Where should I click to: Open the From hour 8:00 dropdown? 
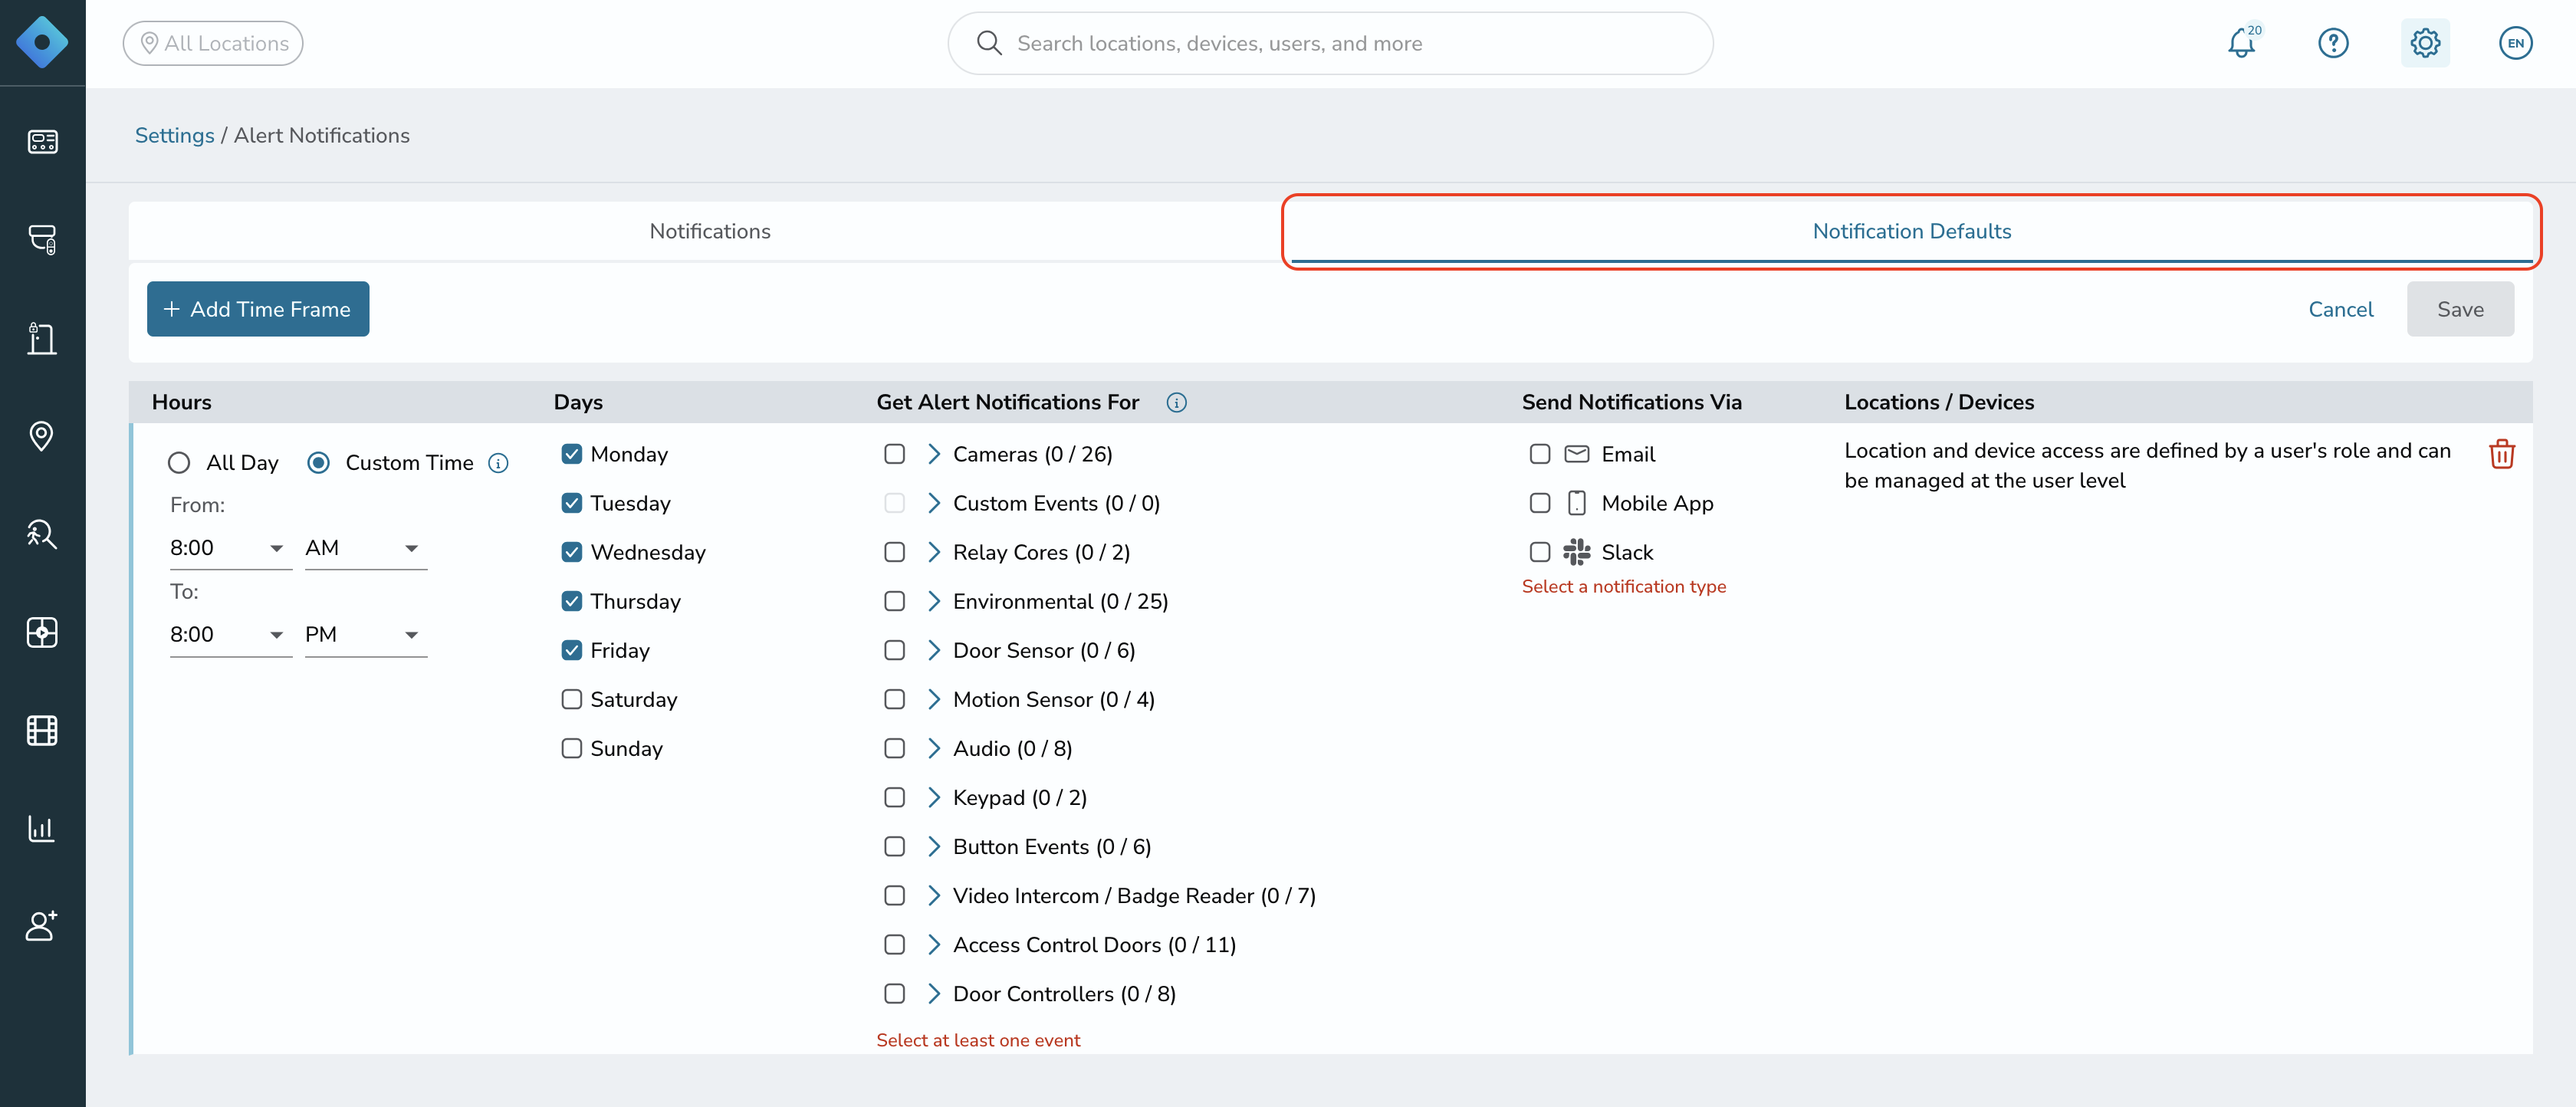[x=230, y=548]
